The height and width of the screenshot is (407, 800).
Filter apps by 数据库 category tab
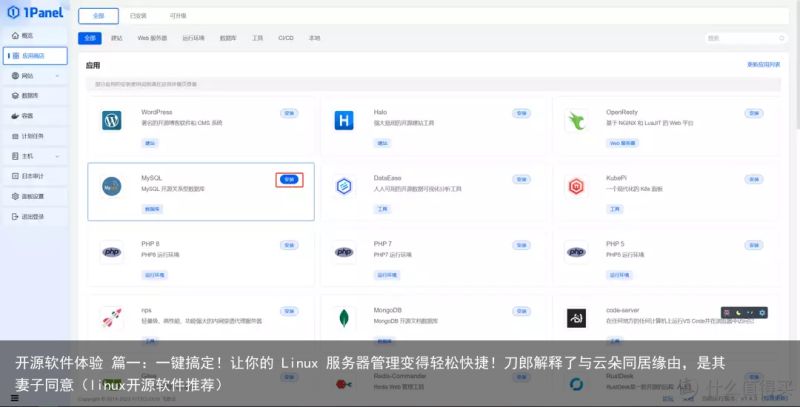tap(228, 38)
